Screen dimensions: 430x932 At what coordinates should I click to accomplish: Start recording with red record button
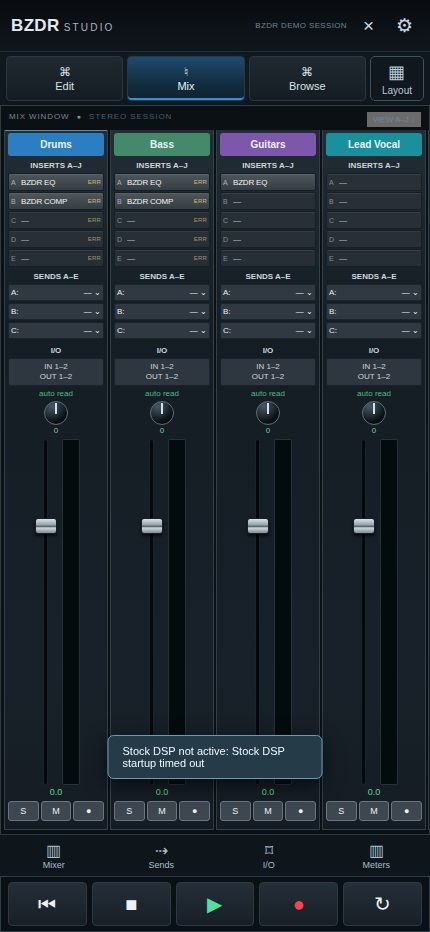pos(299,904)
